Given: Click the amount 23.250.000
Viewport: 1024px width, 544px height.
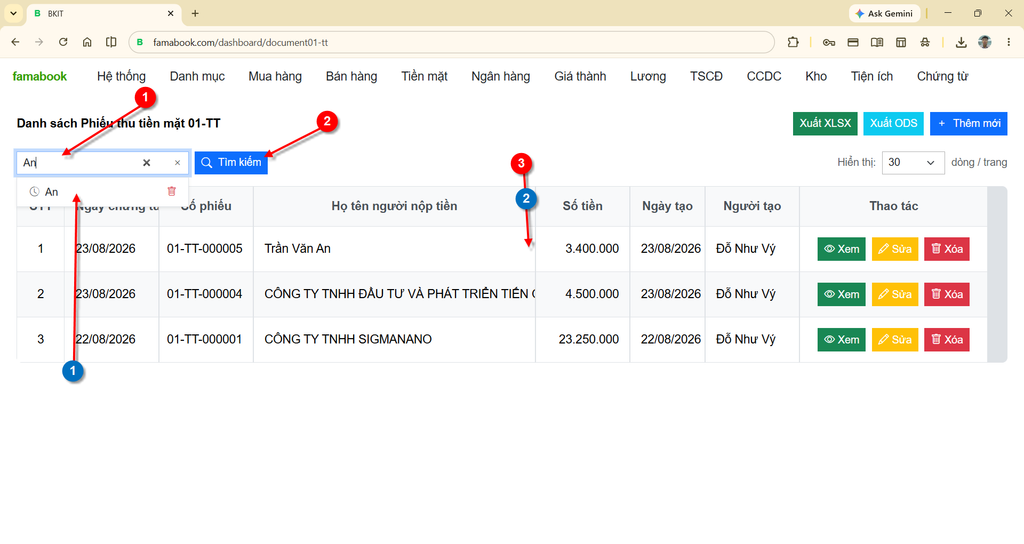Looking at the screenshot, I should coord(588,340).
